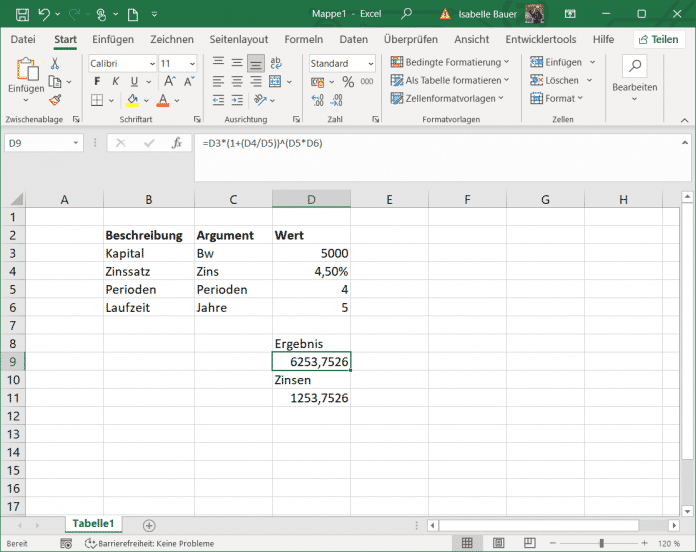Image resolution: width=696 pixels, height=552 pixels.
Task: Apply percent style number format
Action: click(348, 82)
